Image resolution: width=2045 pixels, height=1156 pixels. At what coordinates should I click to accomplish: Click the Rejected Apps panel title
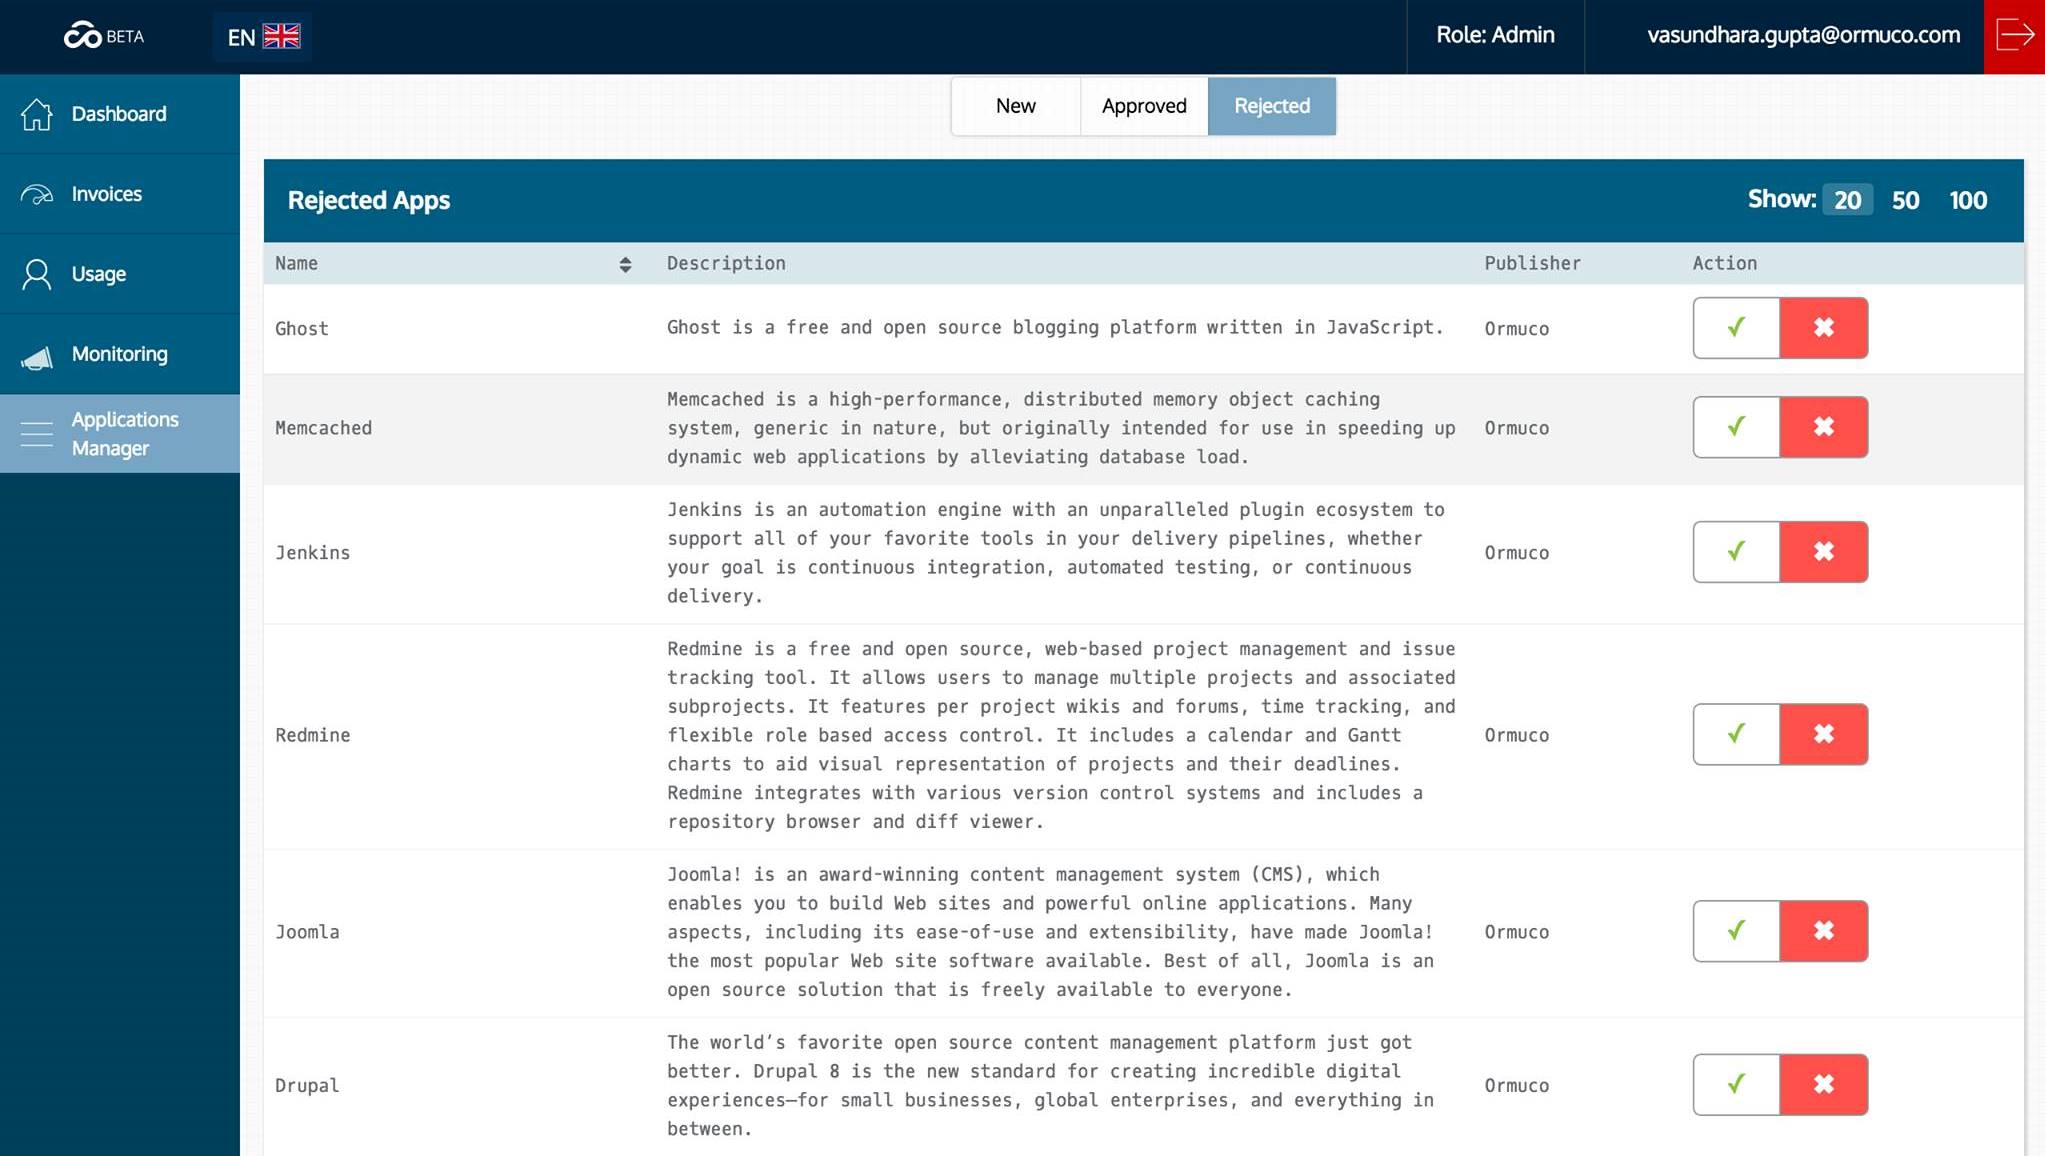click(x=369, y=201)
